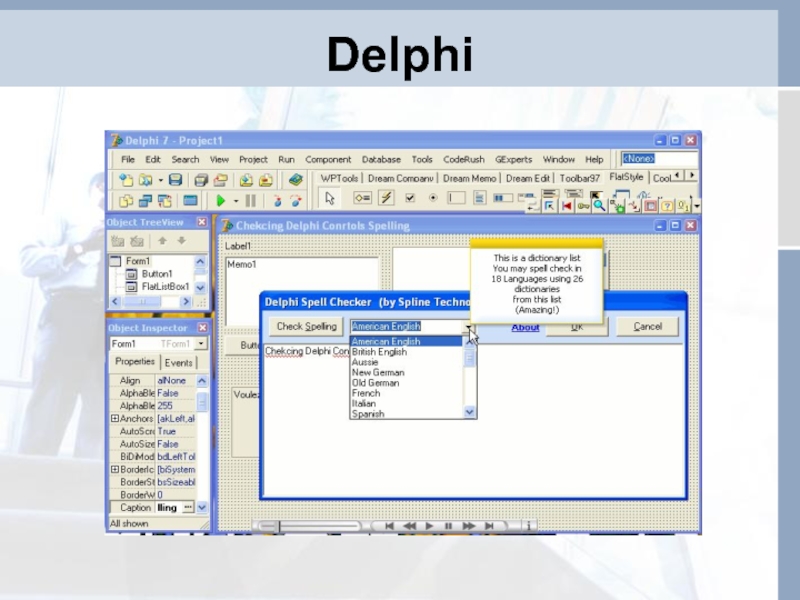The width and height of the screenshot is (800, 600).
Task: Open the Component menu
Action: (328, 160)
